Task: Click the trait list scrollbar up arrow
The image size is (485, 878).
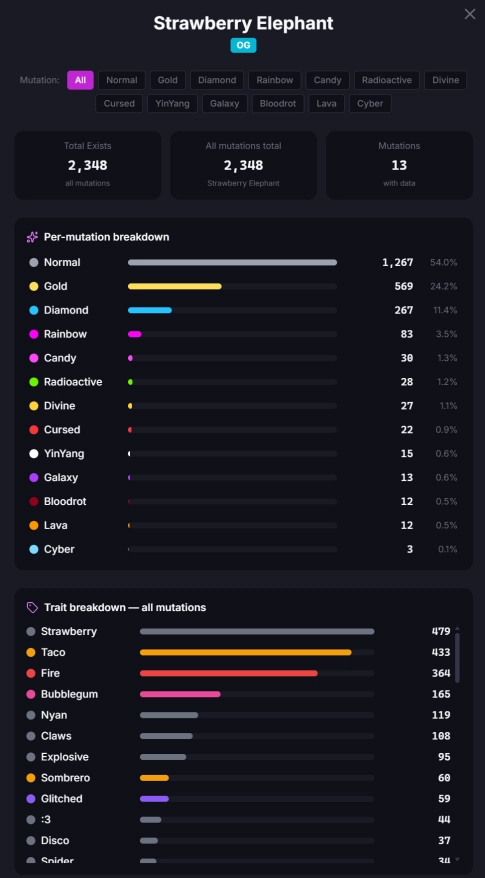Action: [458, 629]
